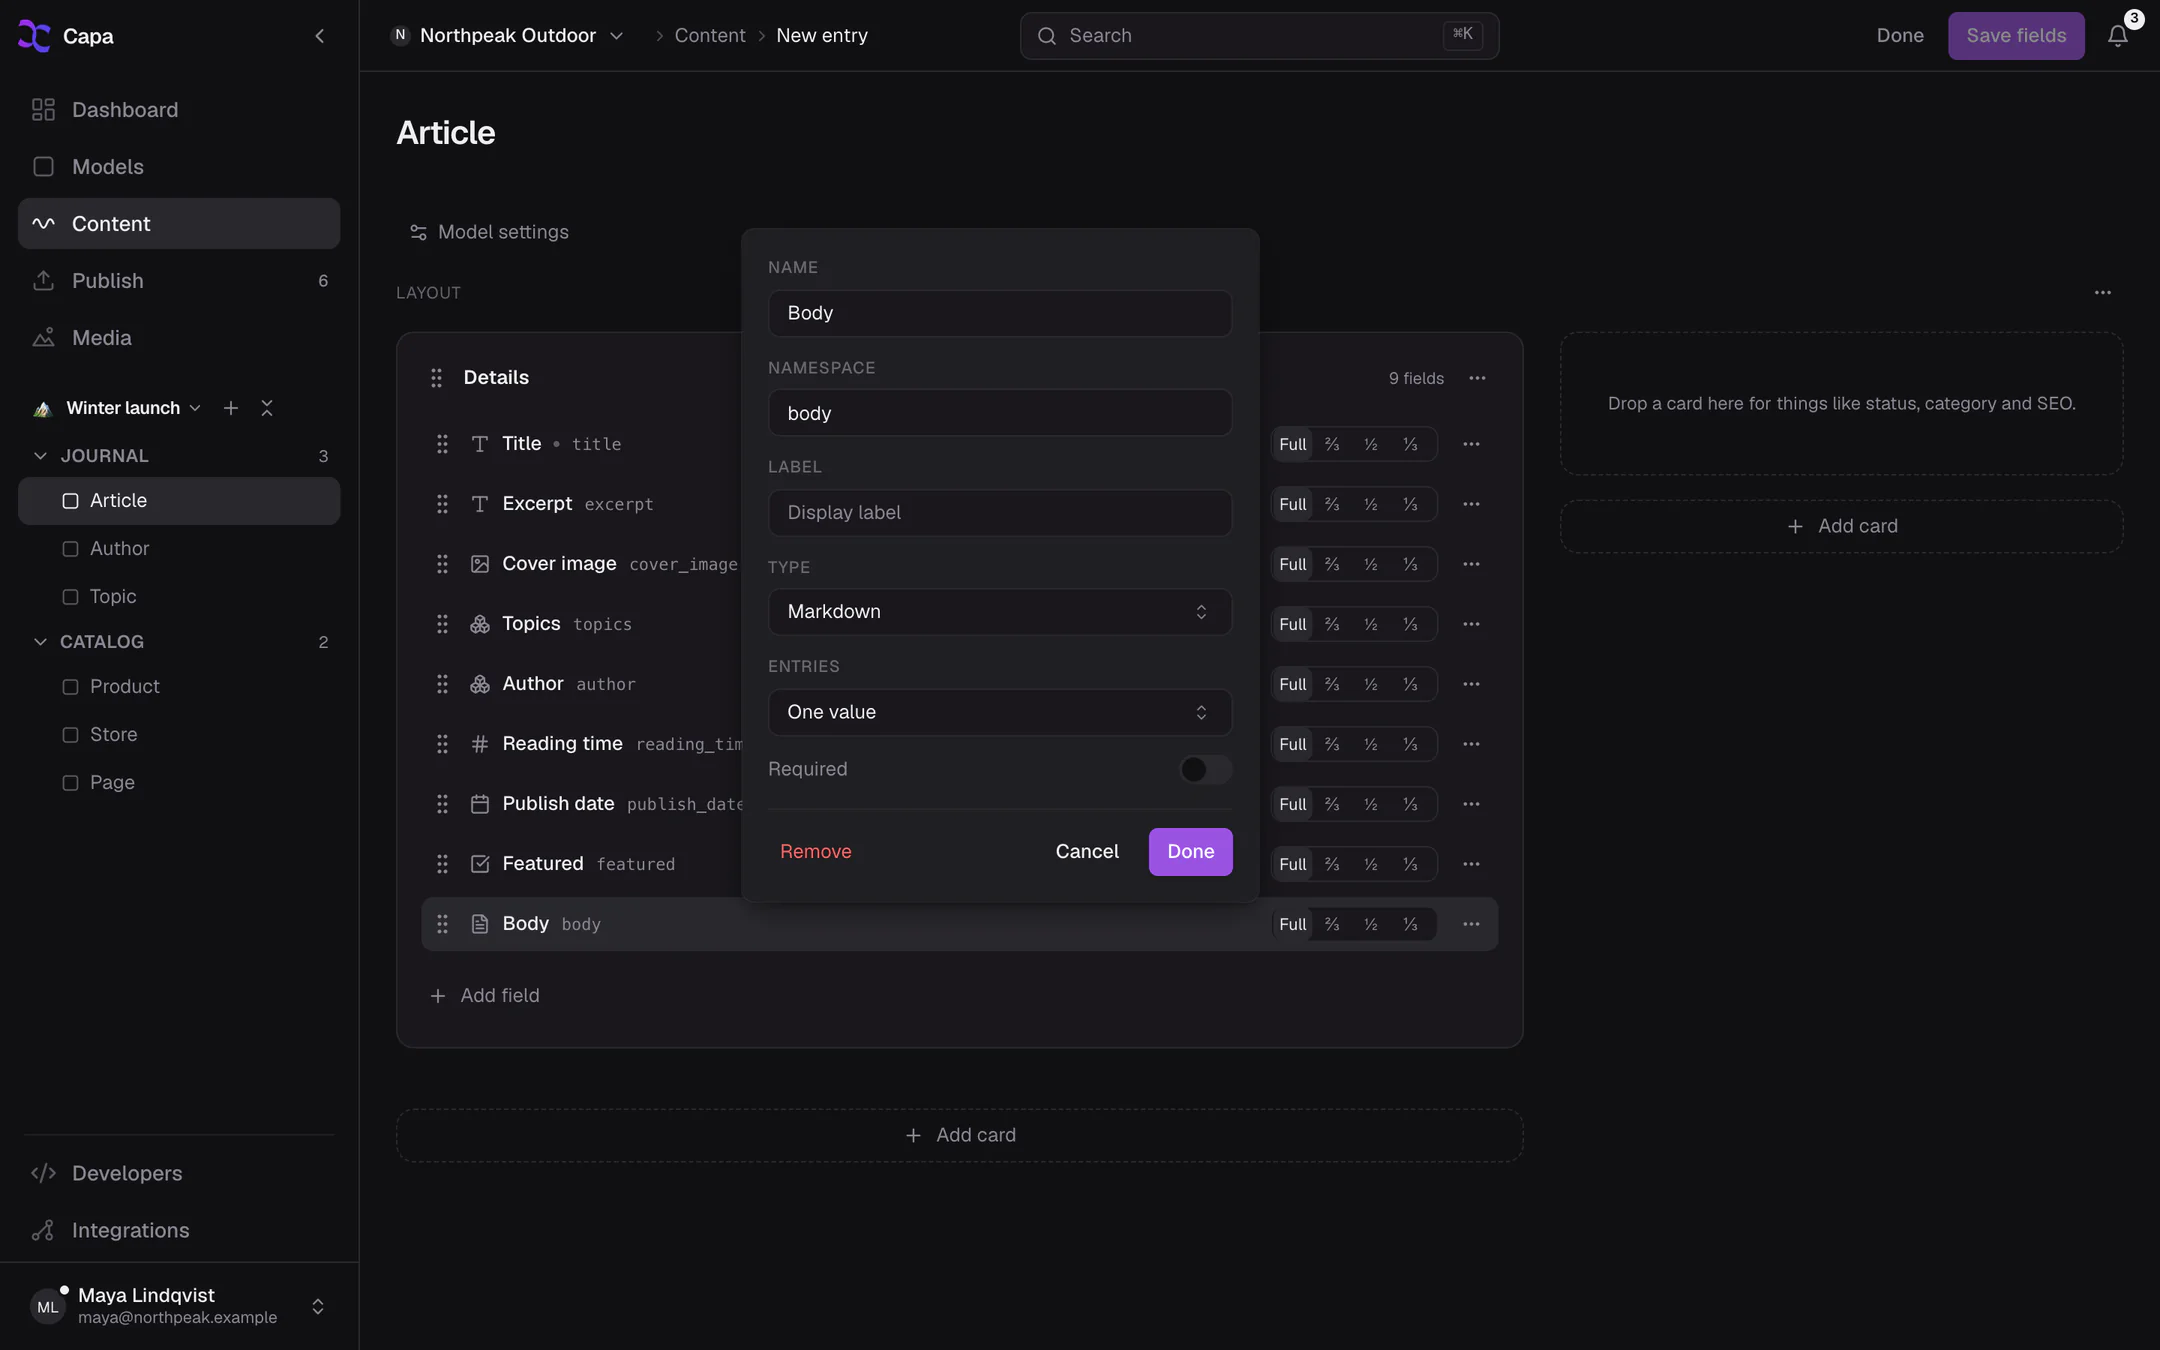Click Save fields in the top bar
The image size is (2160, 1350).
click(2016, 36)
